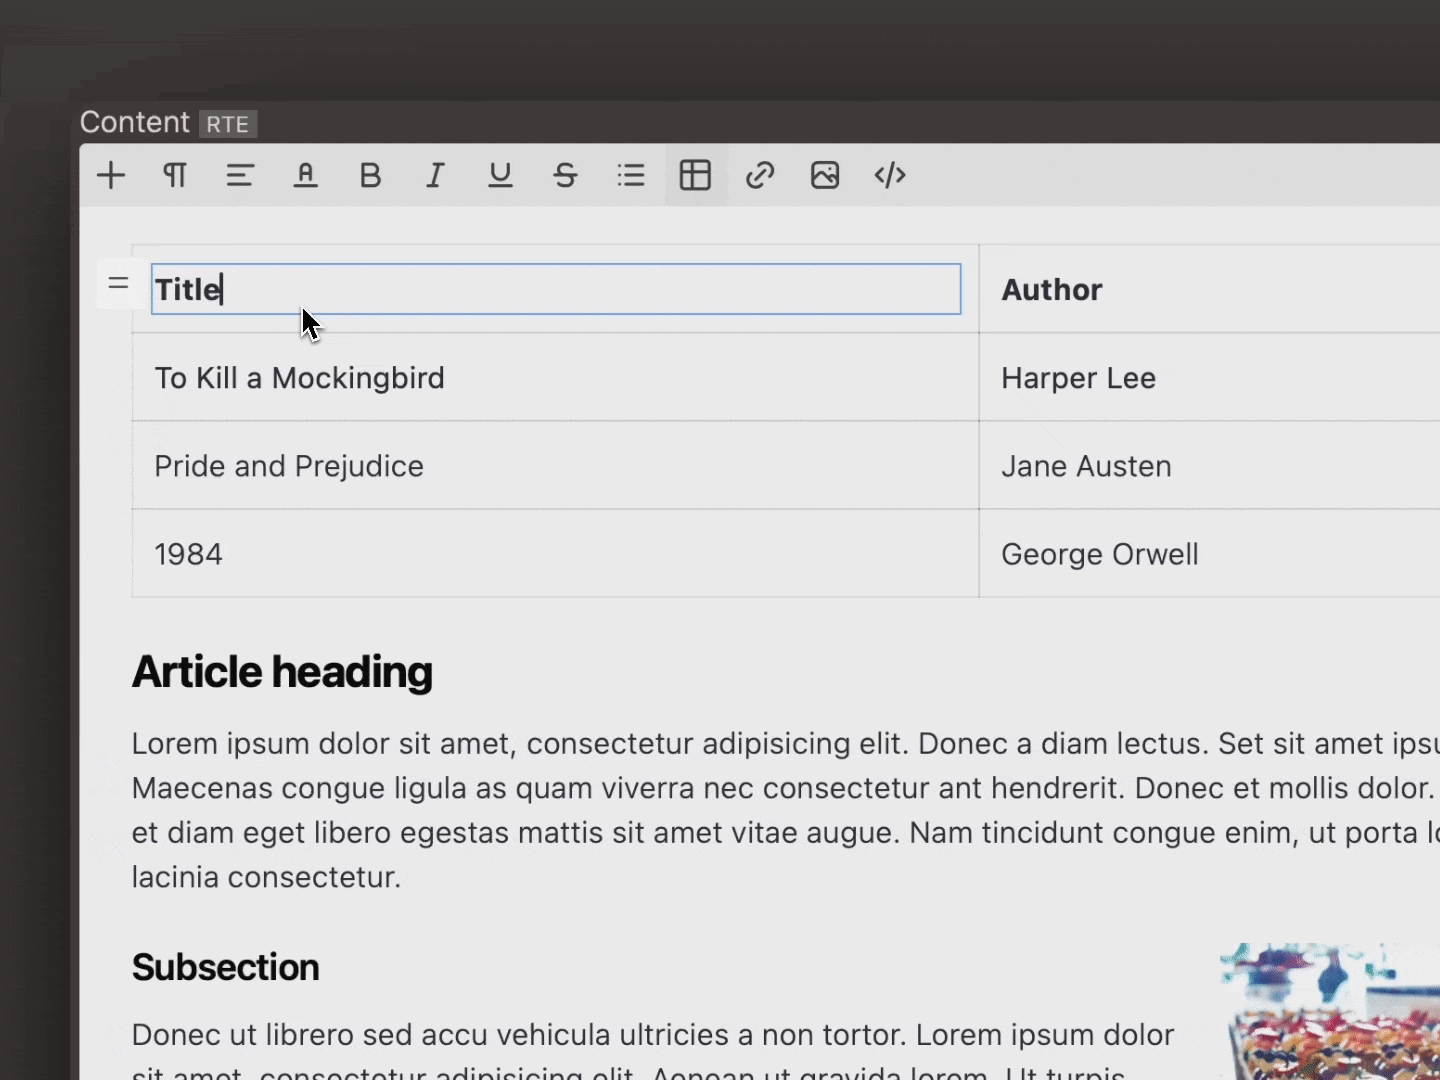
Task: Click the insert image icon
Action: (825, 176)
